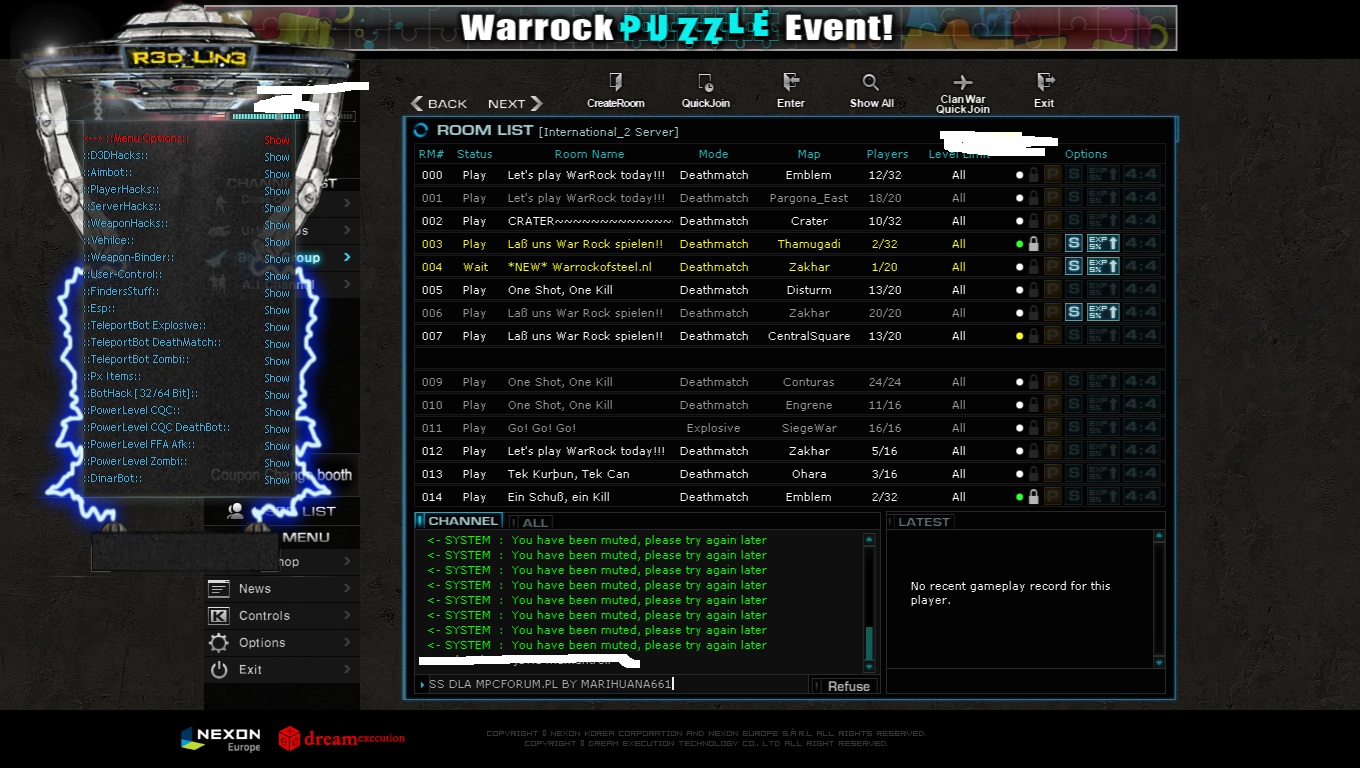Viewport: 1360px width, 769px height.
Task: Toggle Show next to Px Items
Action: (x=277, y=378)
